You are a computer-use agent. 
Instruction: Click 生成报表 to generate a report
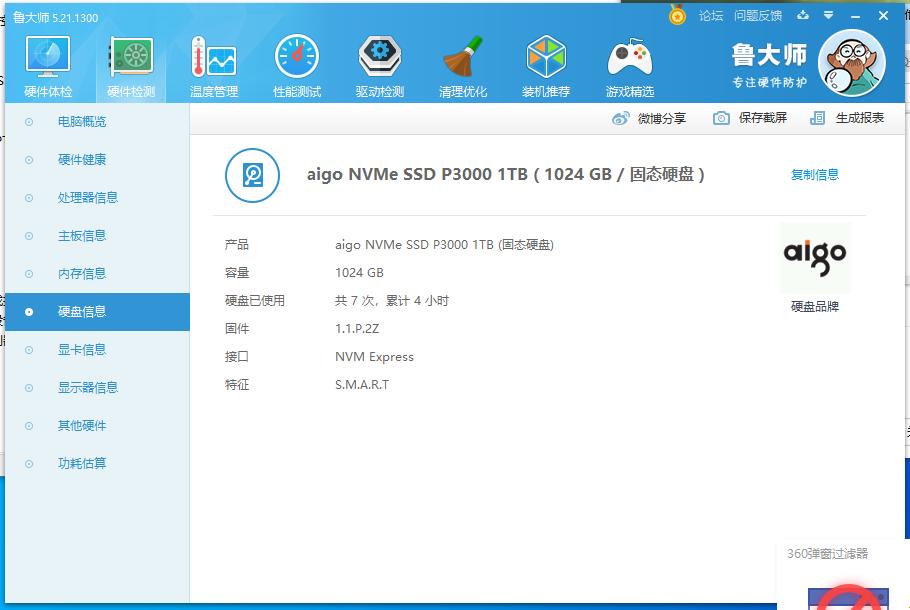(x=847, y=118)
